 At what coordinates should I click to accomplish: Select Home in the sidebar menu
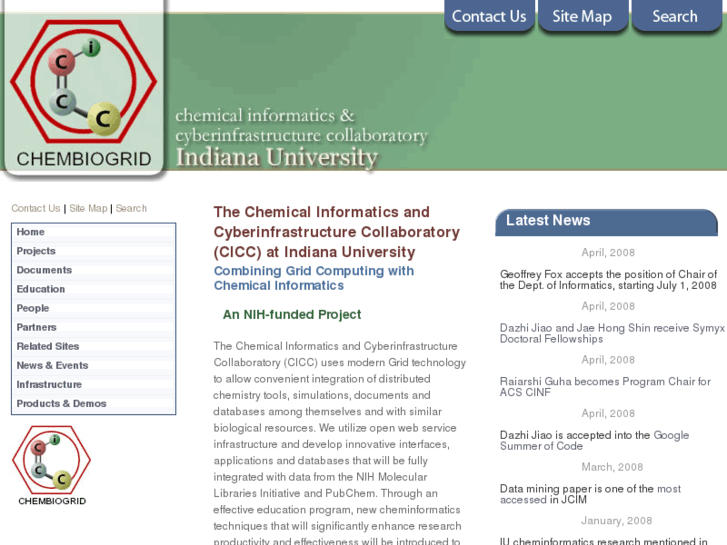coord(94,232)
